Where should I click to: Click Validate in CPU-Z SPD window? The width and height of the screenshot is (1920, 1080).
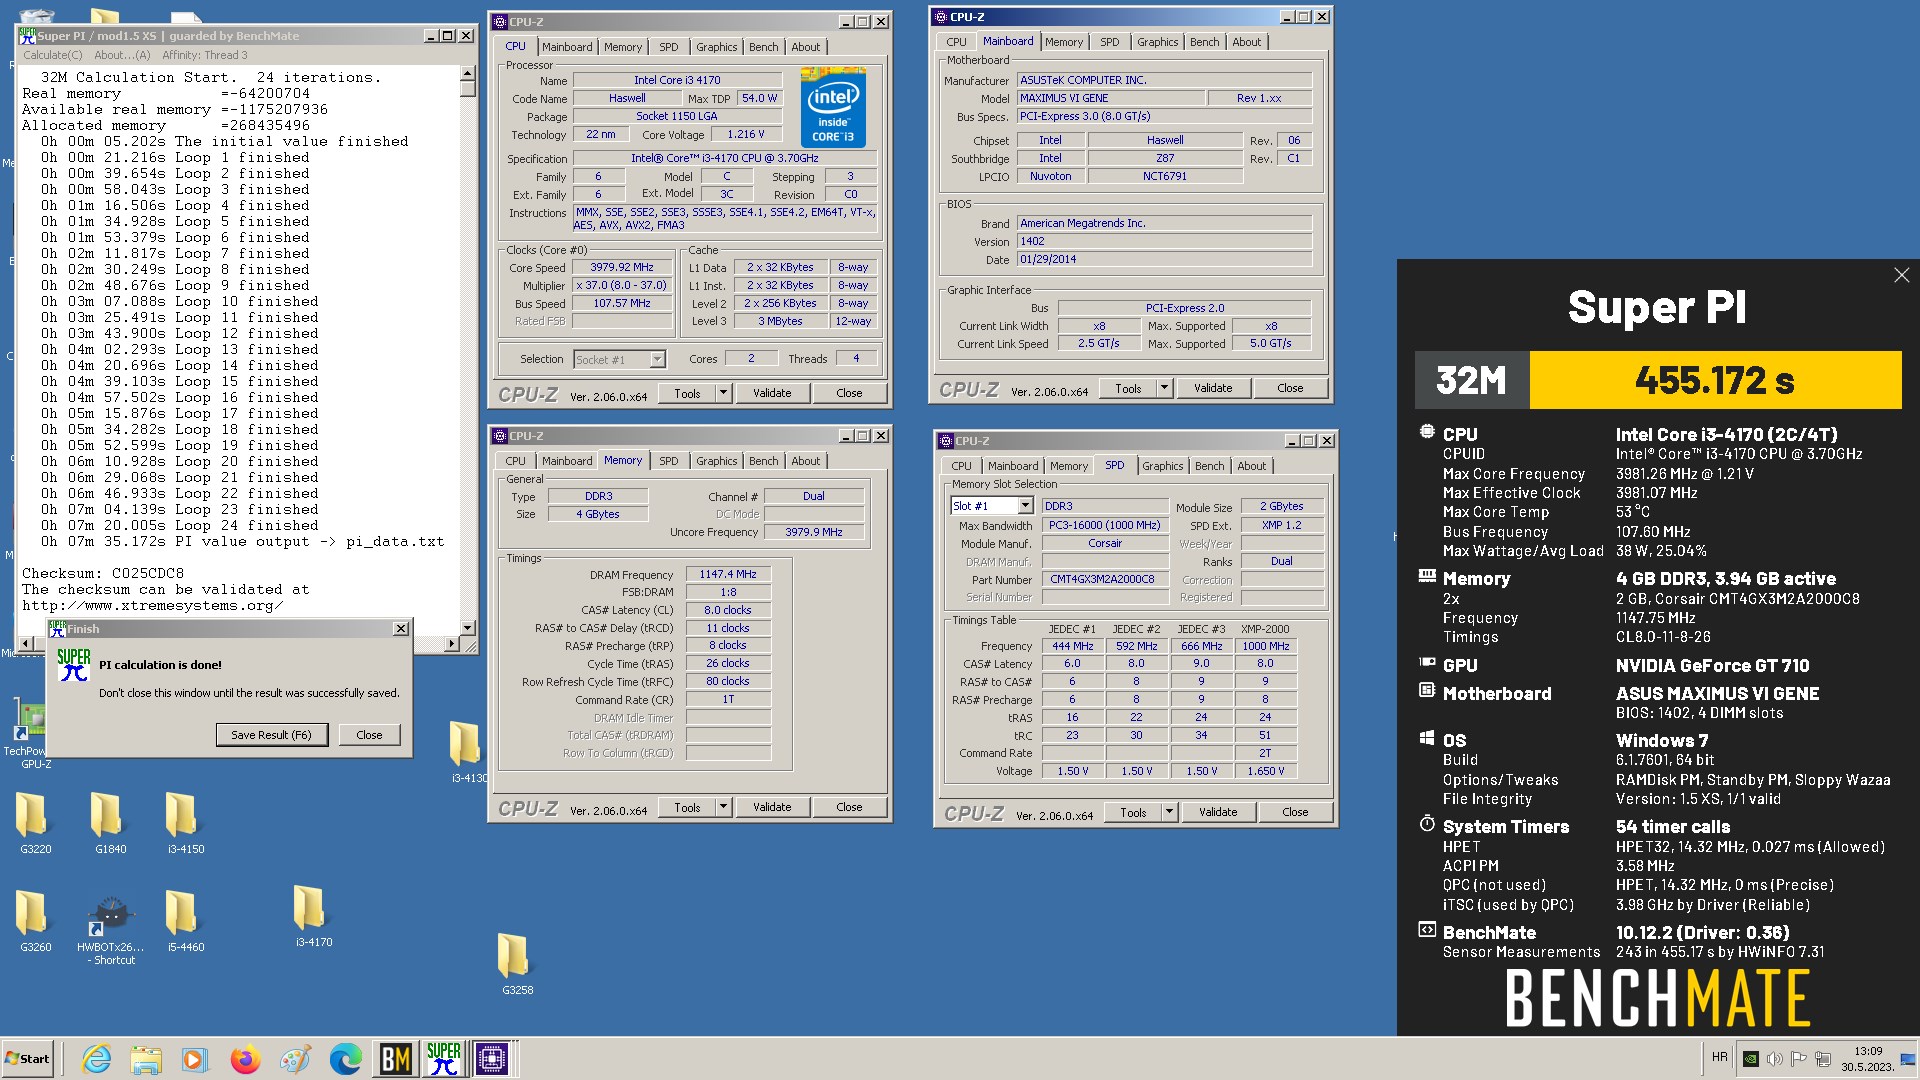point(1218,812)
